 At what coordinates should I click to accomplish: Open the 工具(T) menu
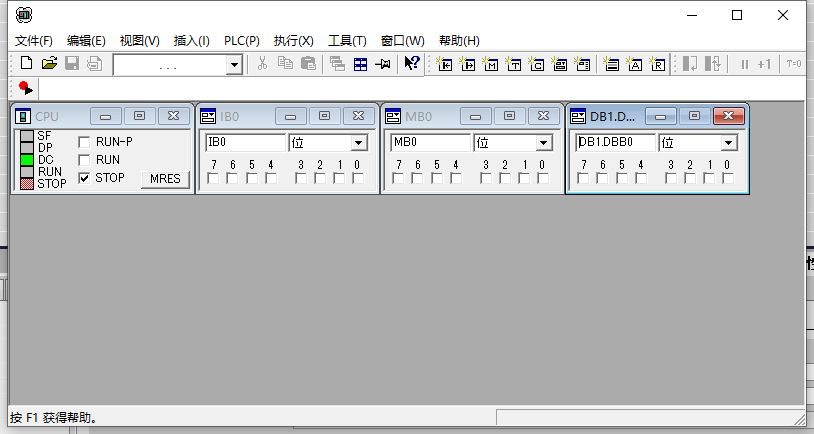point(347,41)
